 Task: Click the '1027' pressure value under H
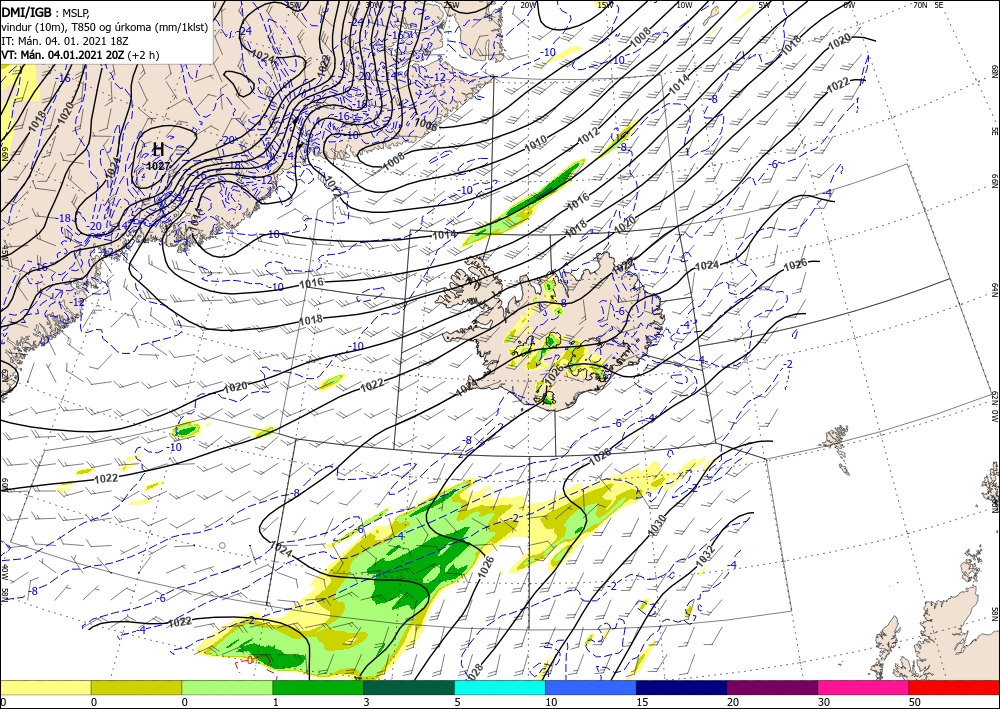[x=158, y=166]
